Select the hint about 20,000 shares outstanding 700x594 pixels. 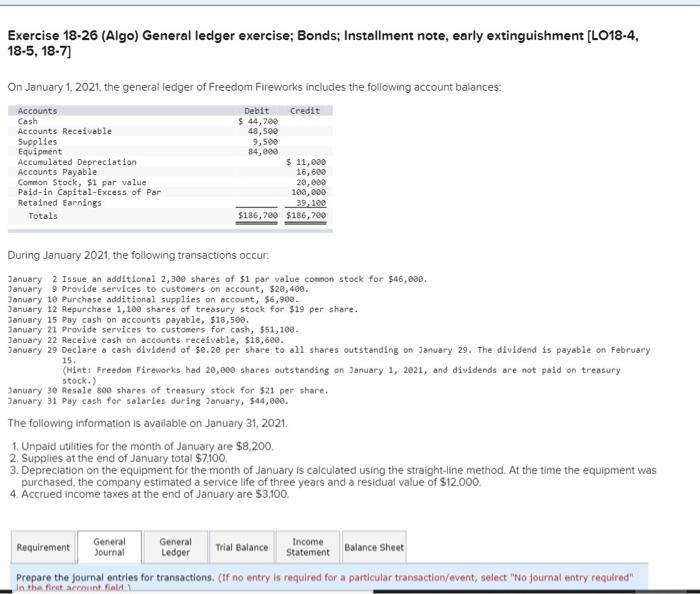tap(341, 375)
